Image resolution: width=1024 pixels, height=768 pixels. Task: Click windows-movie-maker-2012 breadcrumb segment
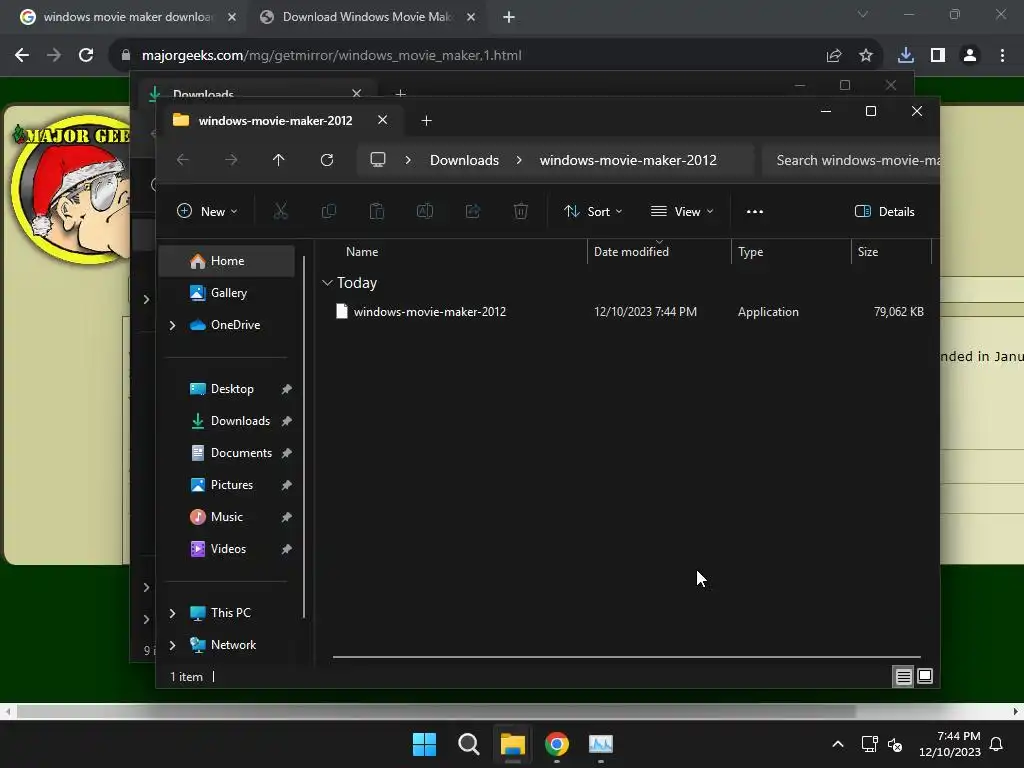628,160
